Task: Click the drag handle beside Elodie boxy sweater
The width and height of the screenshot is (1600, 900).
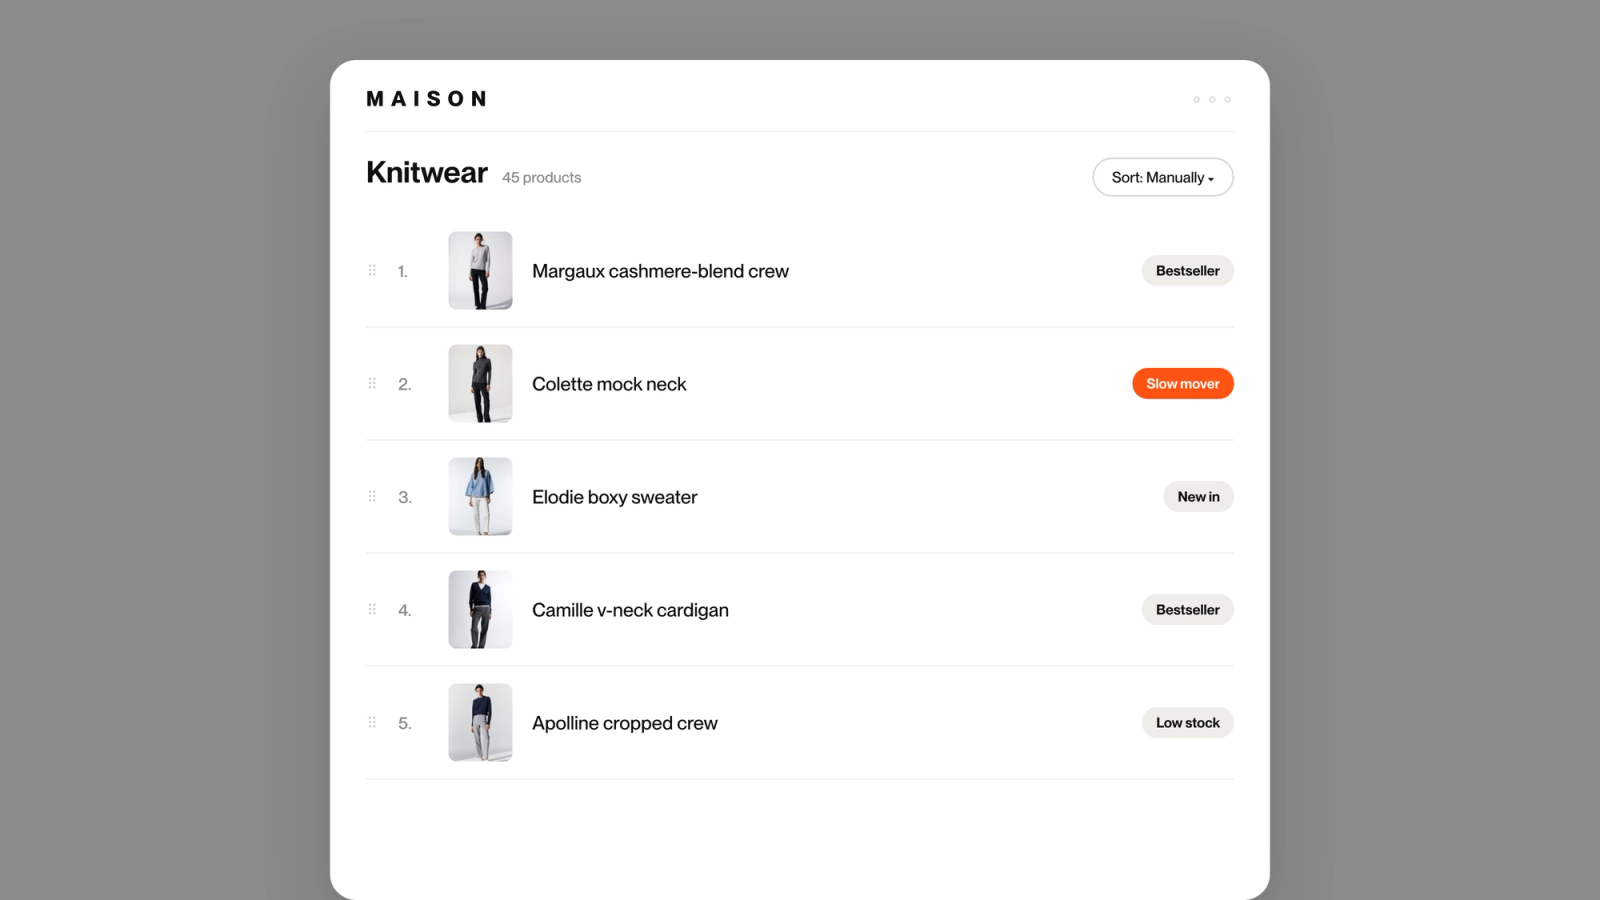Action: pyautogui.click(x=372, y=496)
